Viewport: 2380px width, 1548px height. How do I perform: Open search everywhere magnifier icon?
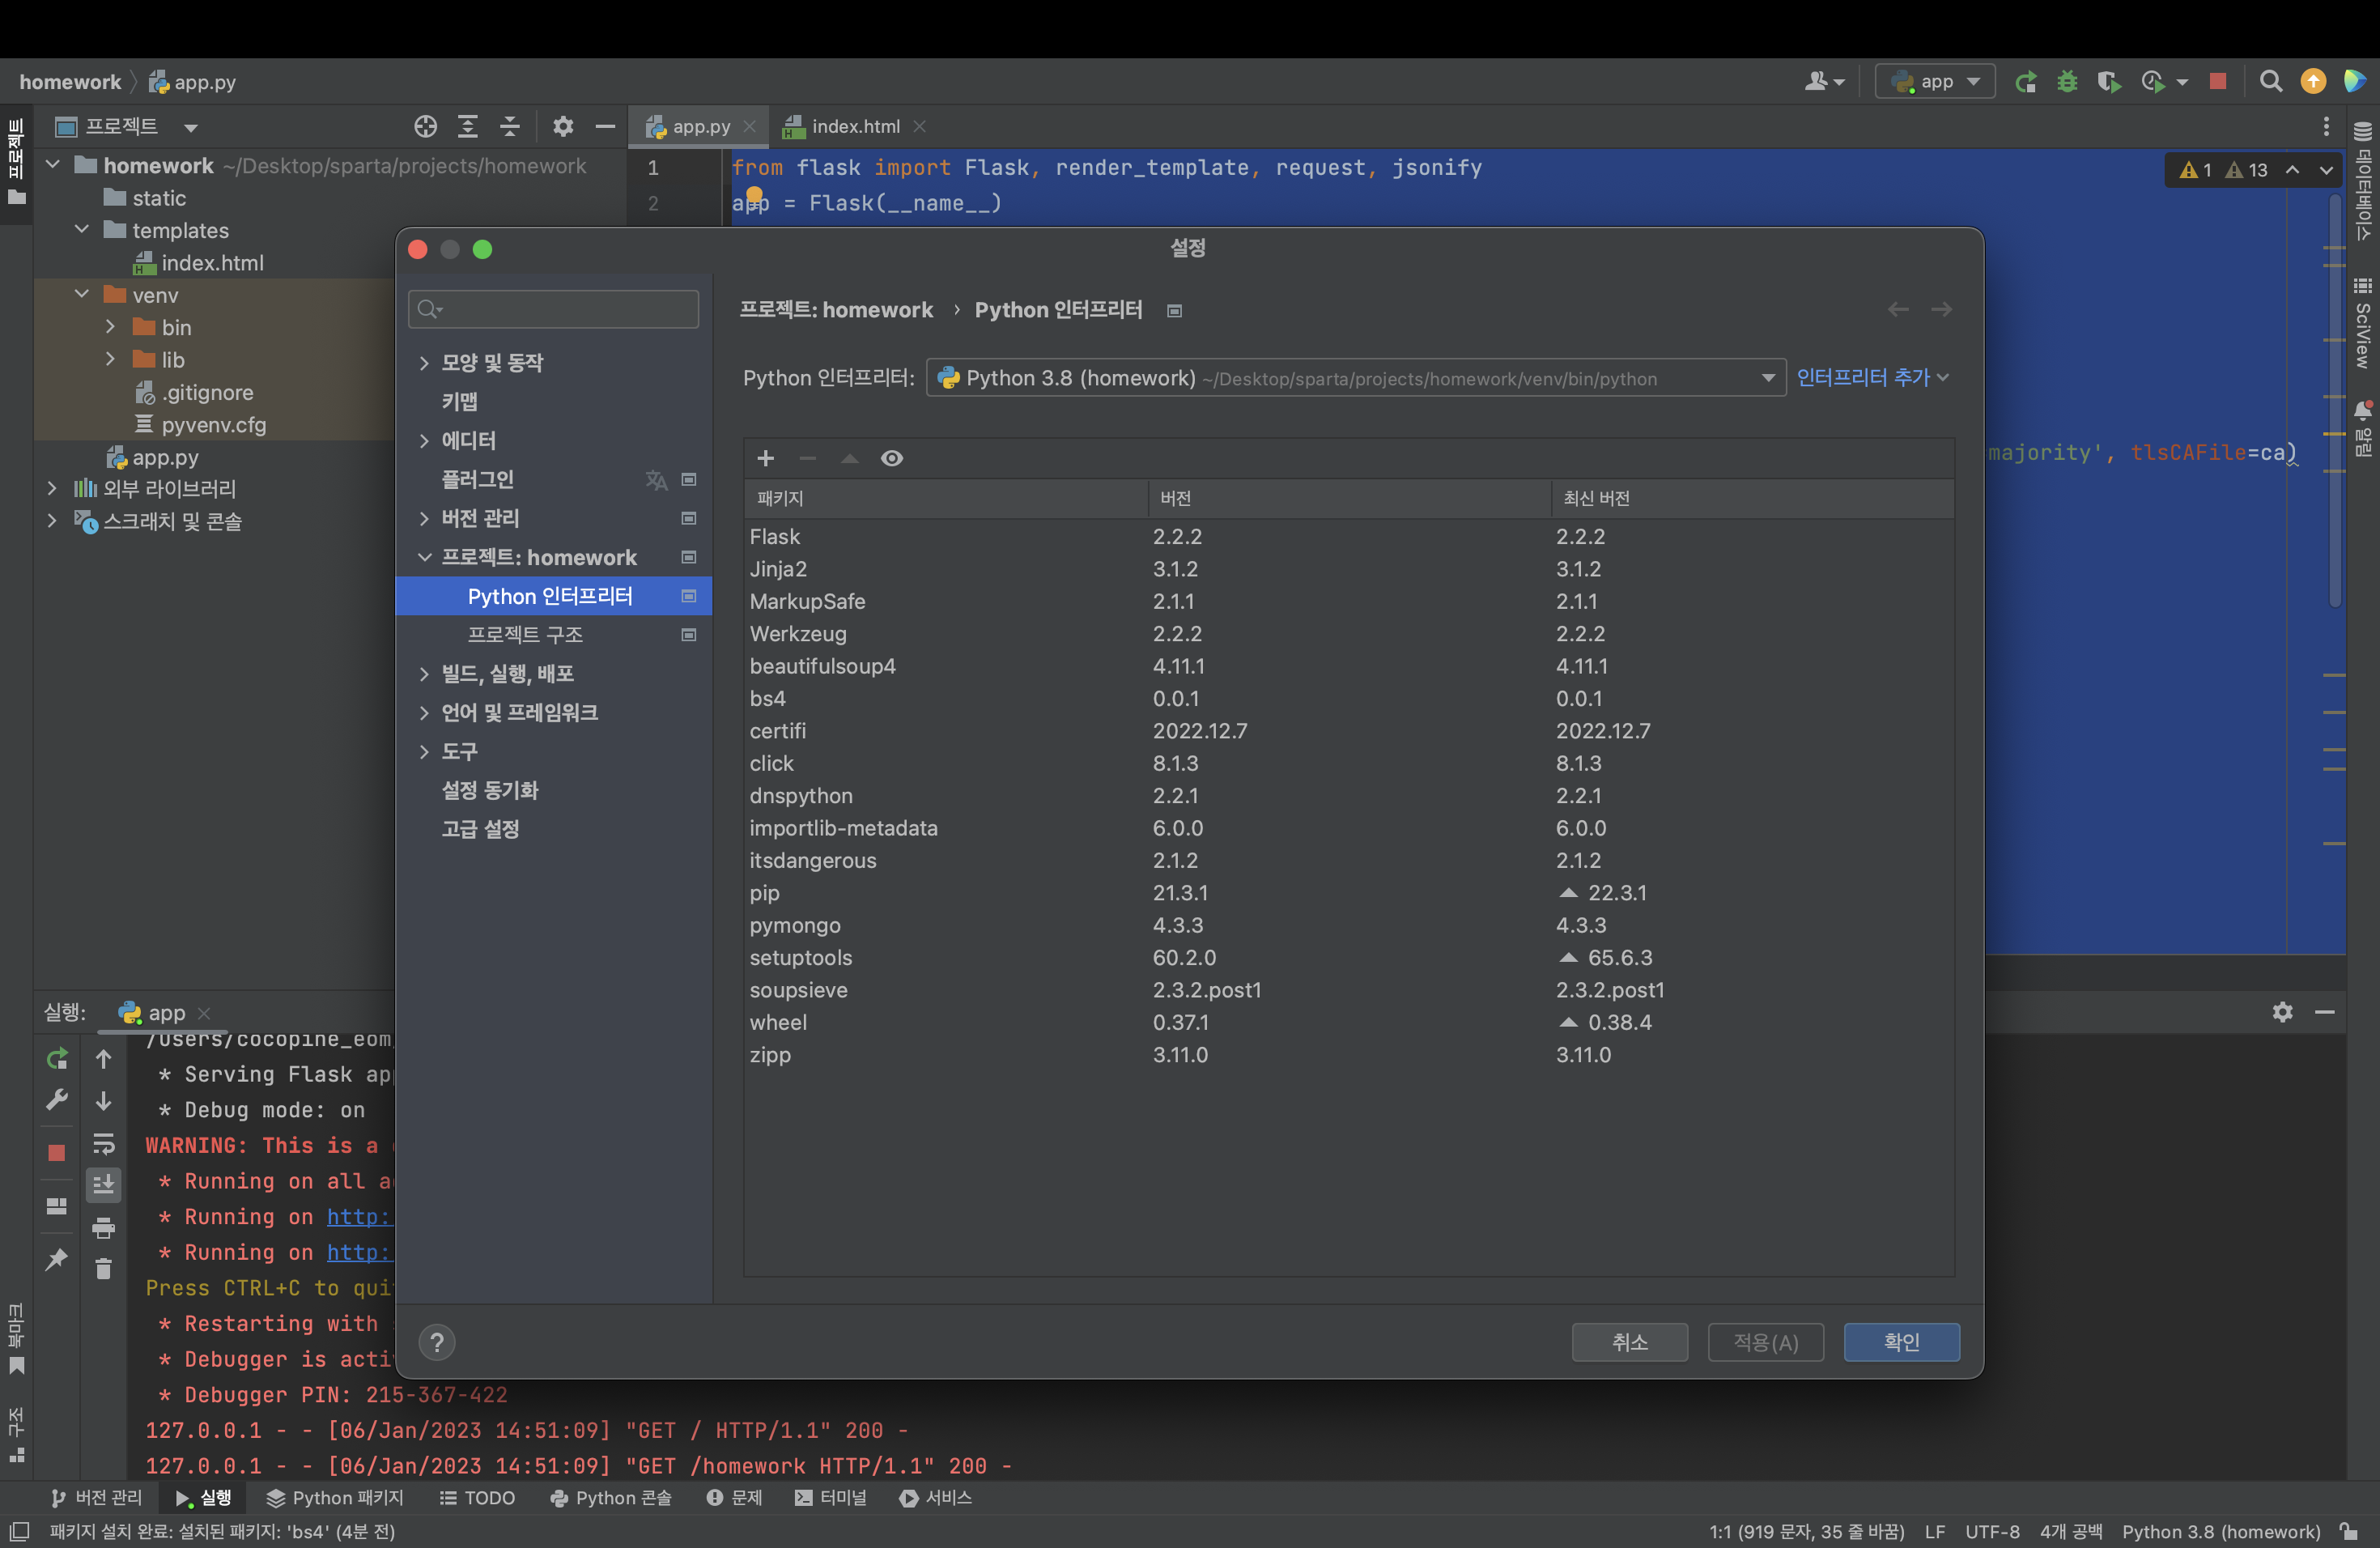tap(2271, 82)
